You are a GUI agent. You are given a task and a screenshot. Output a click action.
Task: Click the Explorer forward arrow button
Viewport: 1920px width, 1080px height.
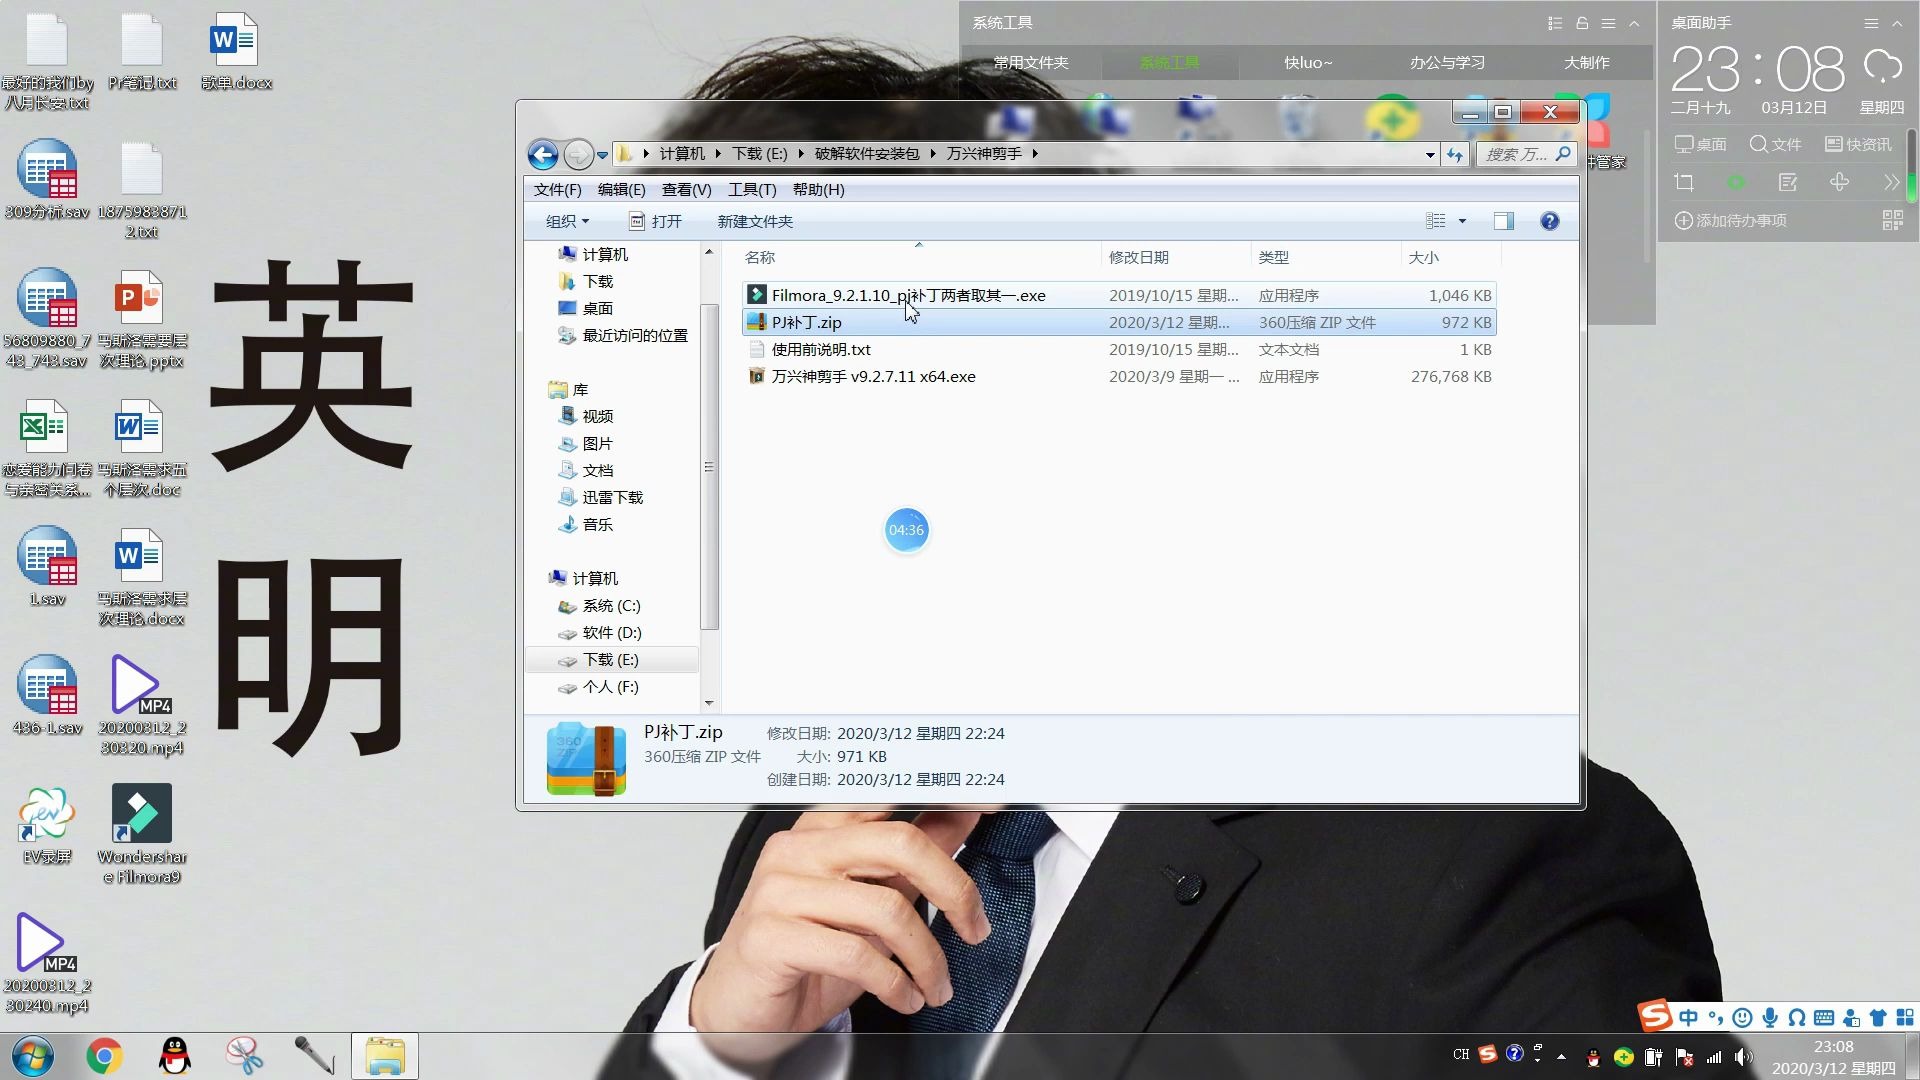[578, 154]
